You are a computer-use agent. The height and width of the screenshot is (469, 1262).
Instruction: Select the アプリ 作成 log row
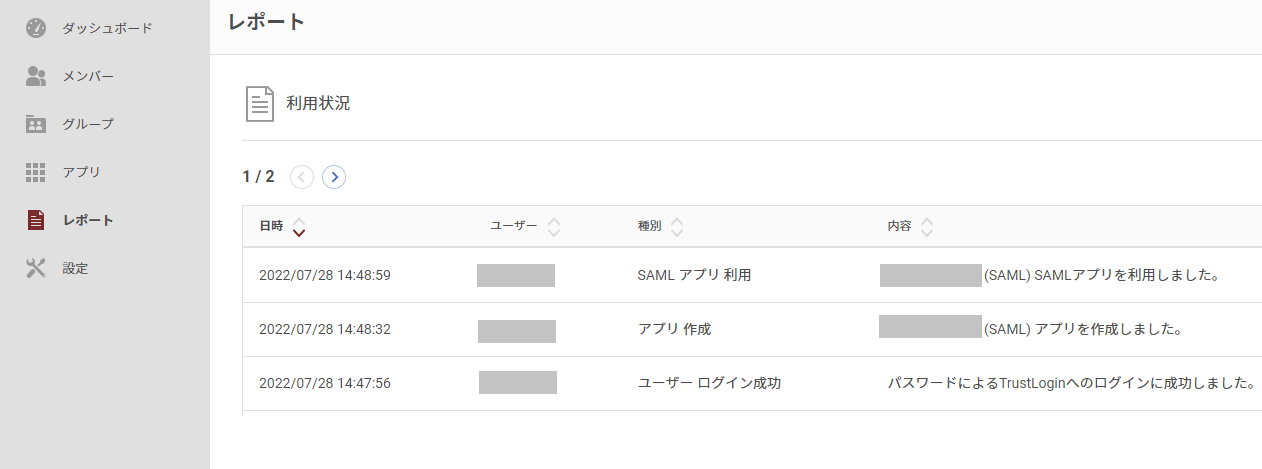tap(752, 329)
